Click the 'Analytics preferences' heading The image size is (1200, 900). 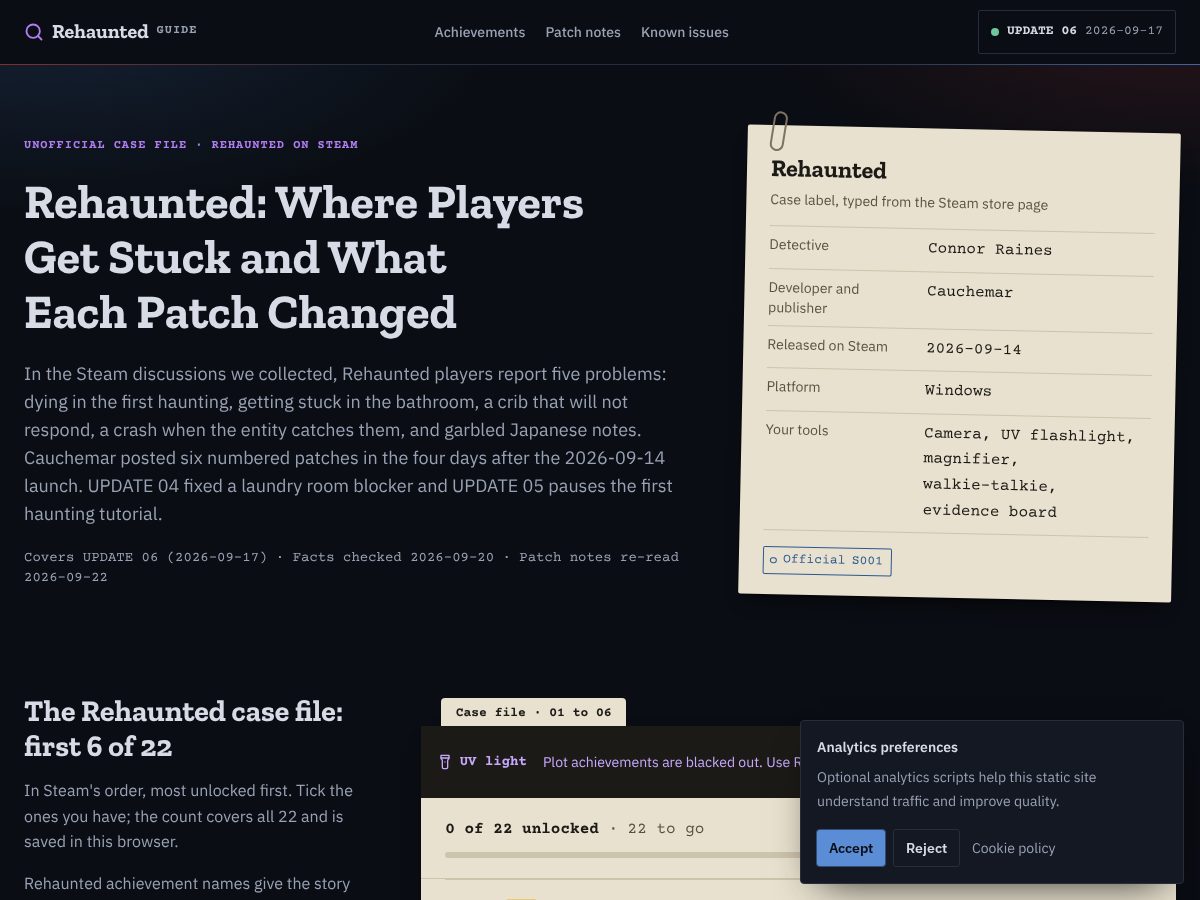click(887, 747)
